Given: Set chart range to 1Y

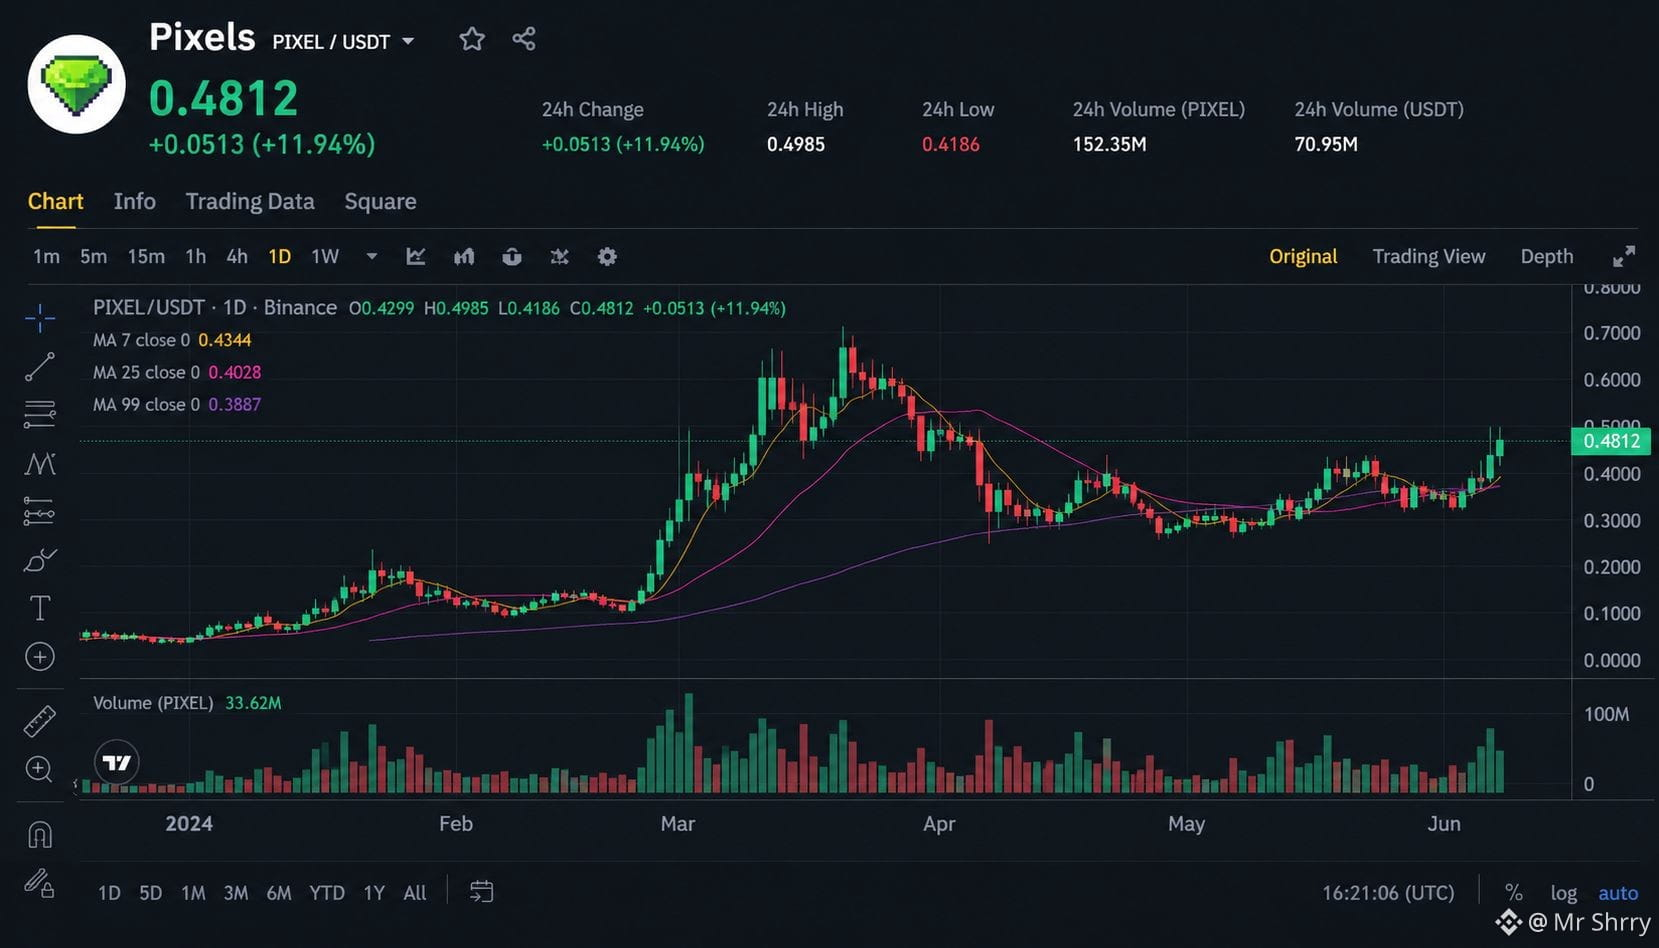Looking at the screenshot, I should tap(374, 893).
